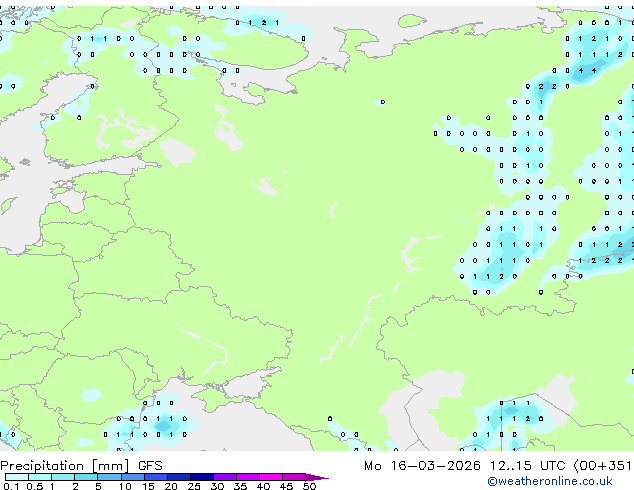Click the 30–35 mm purple swatch
Screen dimensions: 634x490
coord(225,477)
